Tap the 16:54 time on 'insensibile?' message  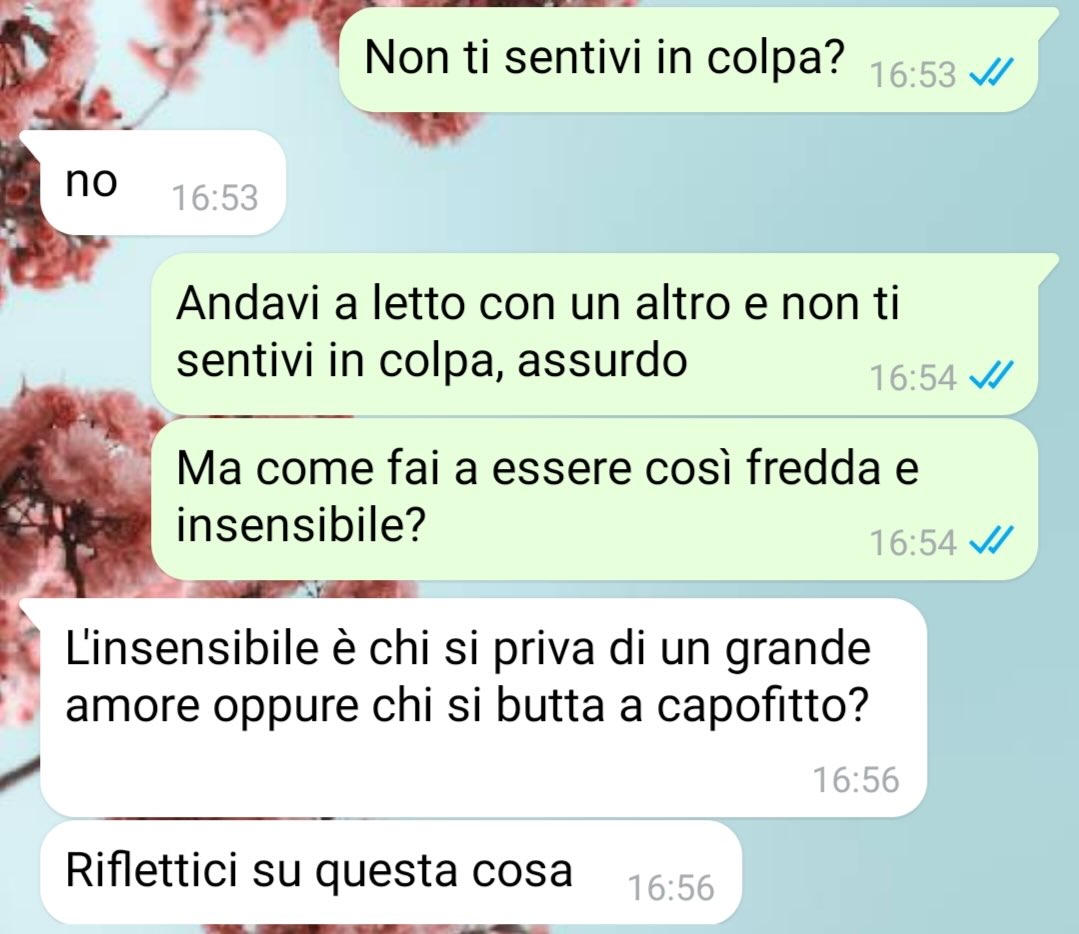(x=913, y=542)
